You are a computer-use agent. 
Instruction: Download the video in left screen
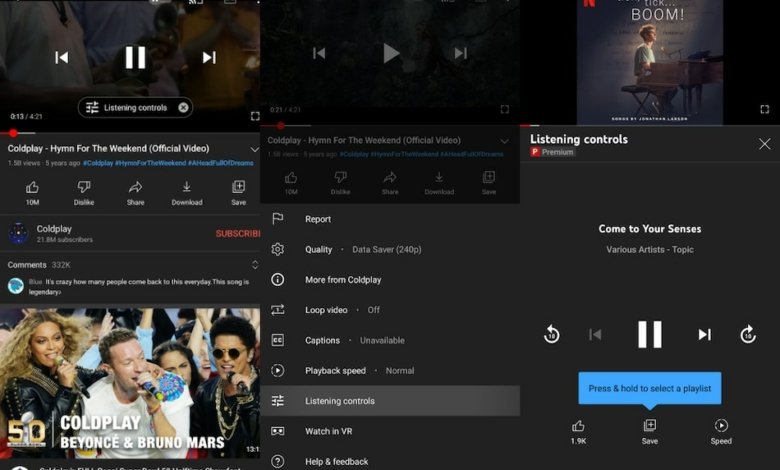tap(187, 193)
